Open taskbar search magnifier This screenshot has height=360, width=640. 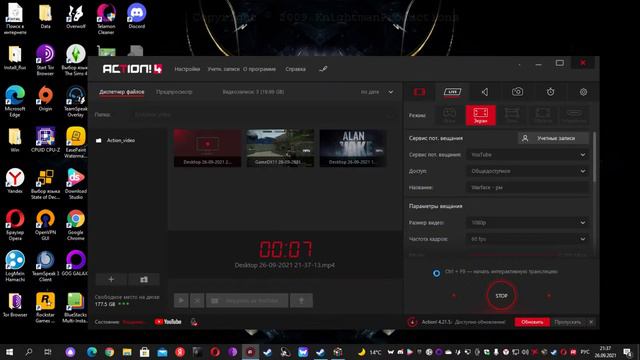[x=29, y=352]
